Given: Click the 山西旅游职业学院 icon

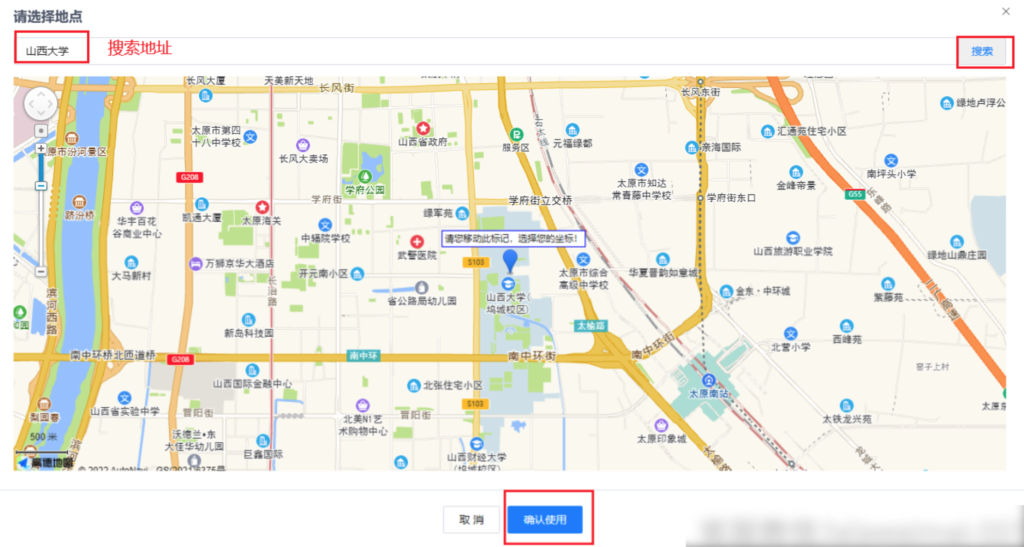Looking at the screenshot, I should [x=793, y=237].
